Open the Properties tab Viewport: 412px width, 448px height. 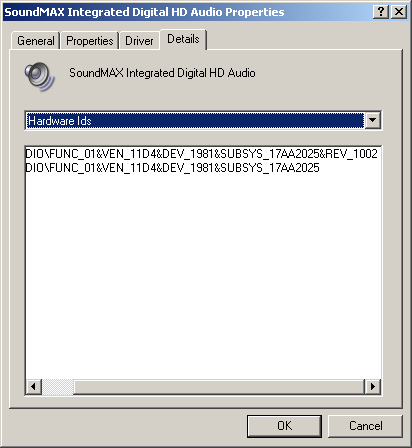pyautogui.click(x=90, y=41)
